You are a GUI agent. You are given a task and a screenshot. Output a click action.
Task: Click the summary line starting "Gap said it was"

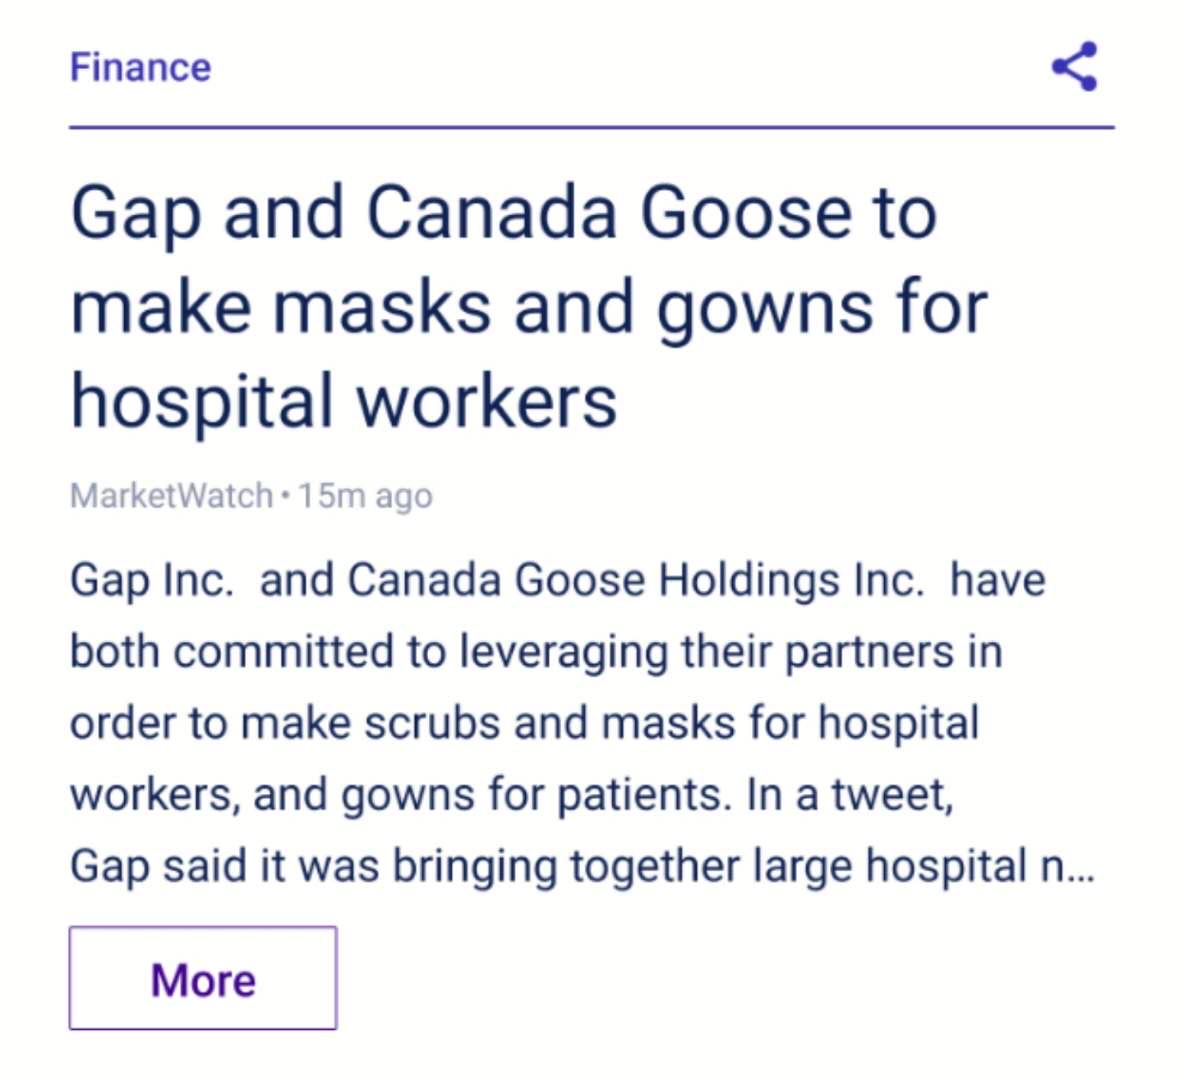click(x=581, y=866)
